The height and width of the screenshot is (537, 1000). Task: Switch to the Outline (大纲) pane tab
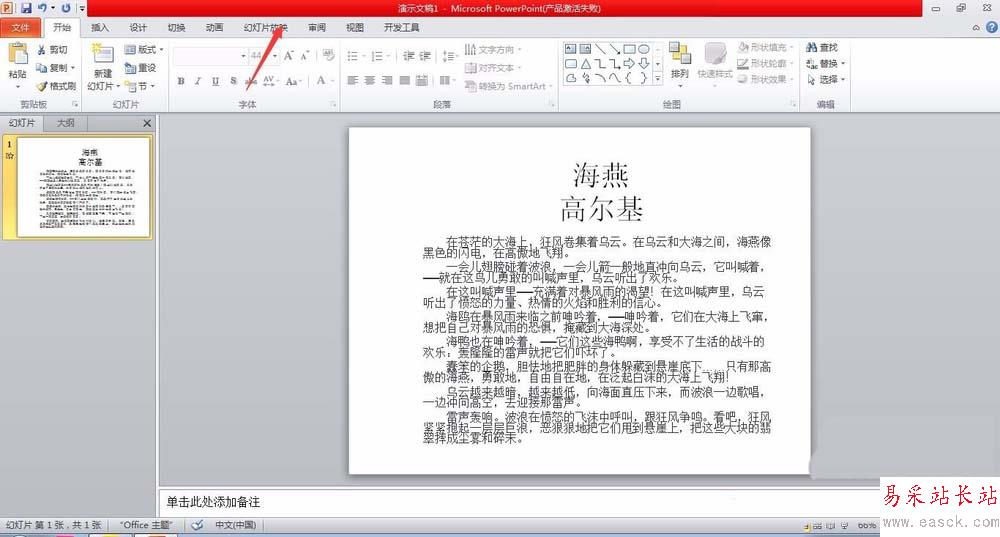click(66, 122)
